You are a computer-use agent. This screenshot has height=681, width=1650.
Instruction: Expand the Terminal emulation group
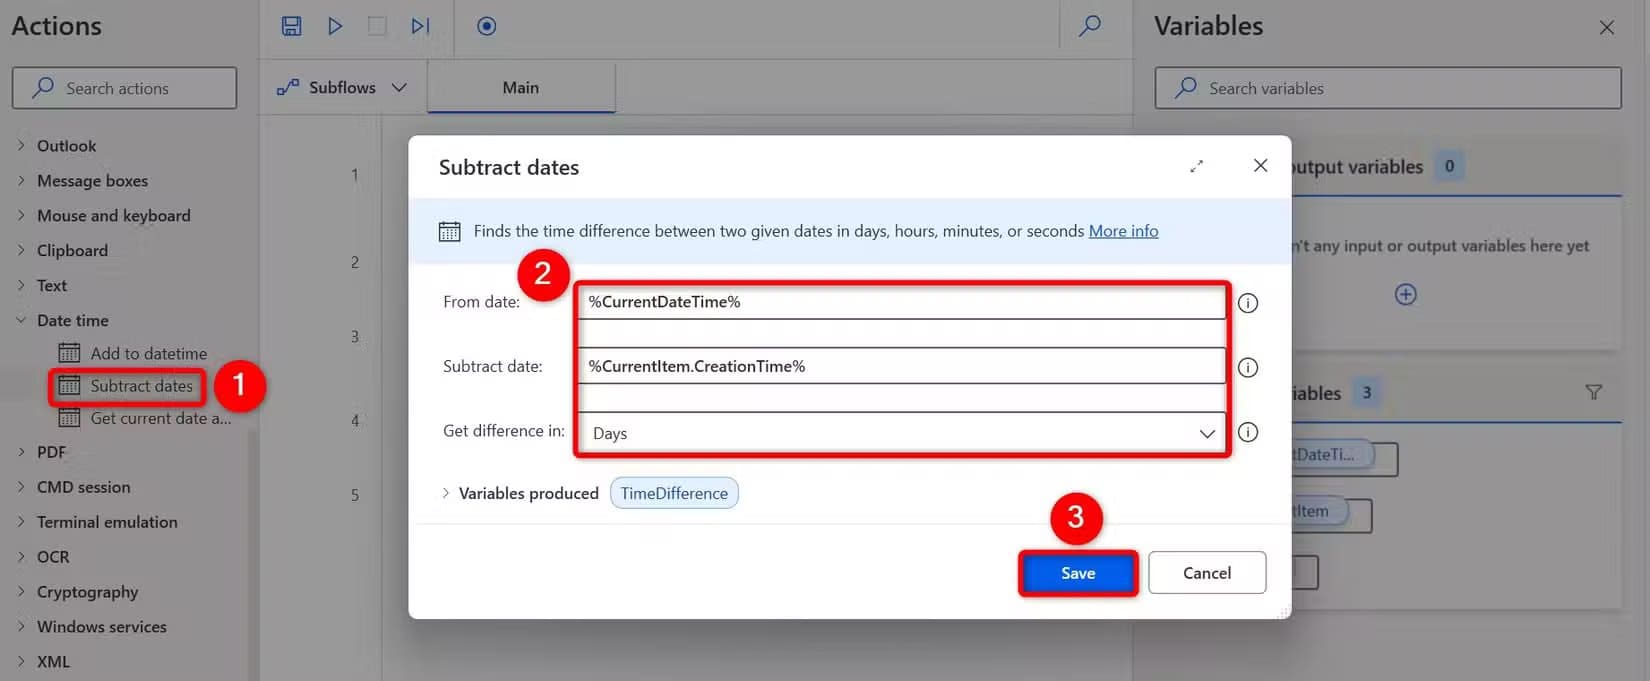(21, 522)
